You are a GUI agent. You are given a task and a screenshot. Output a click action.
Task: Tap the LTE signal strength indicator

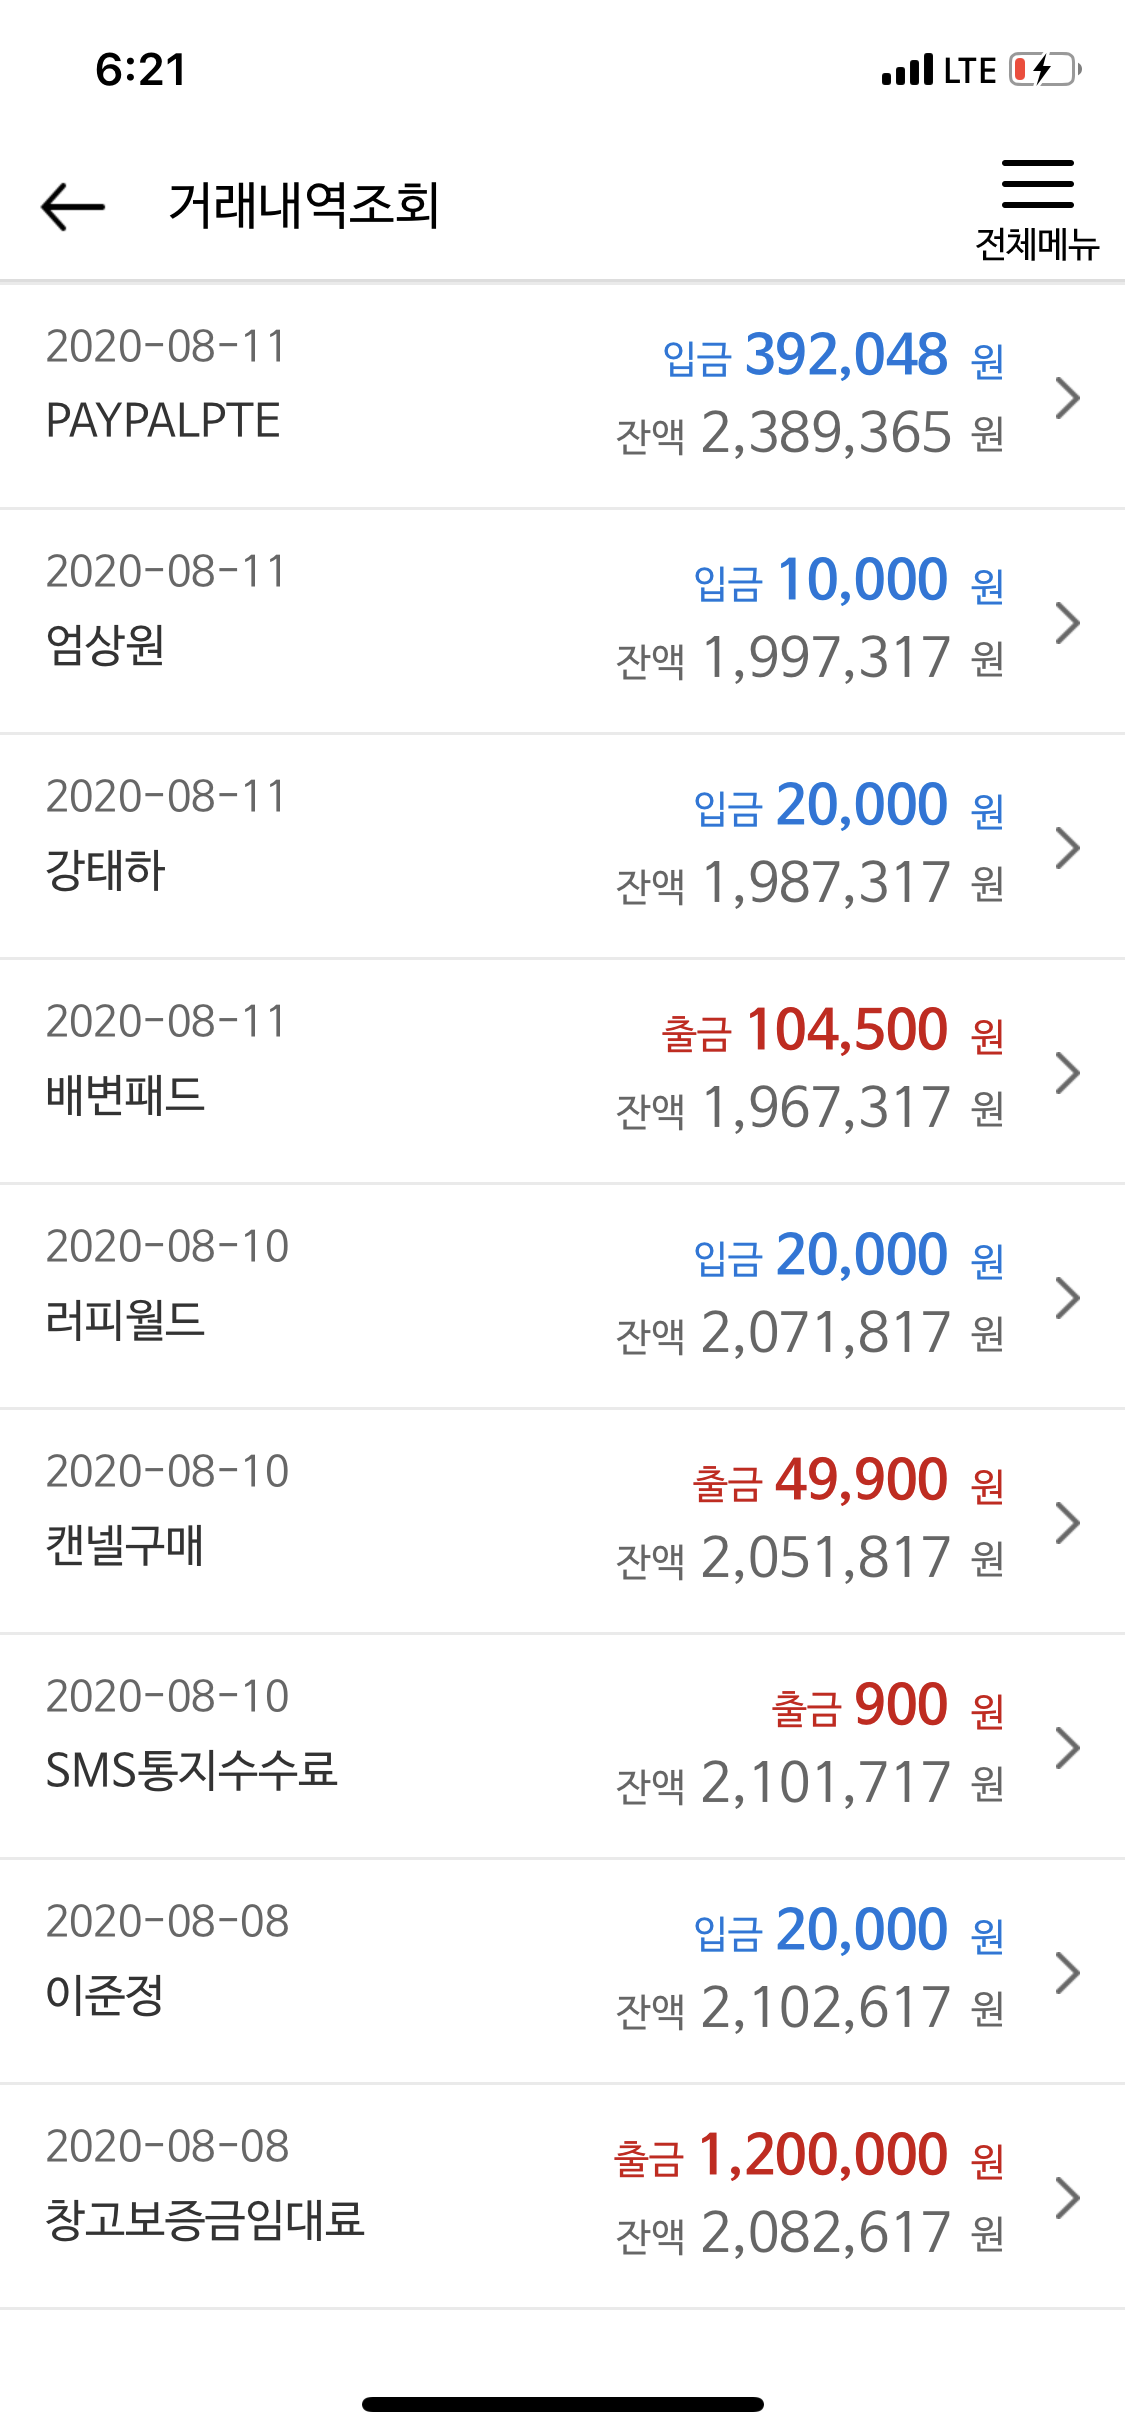tap(939, 71)
